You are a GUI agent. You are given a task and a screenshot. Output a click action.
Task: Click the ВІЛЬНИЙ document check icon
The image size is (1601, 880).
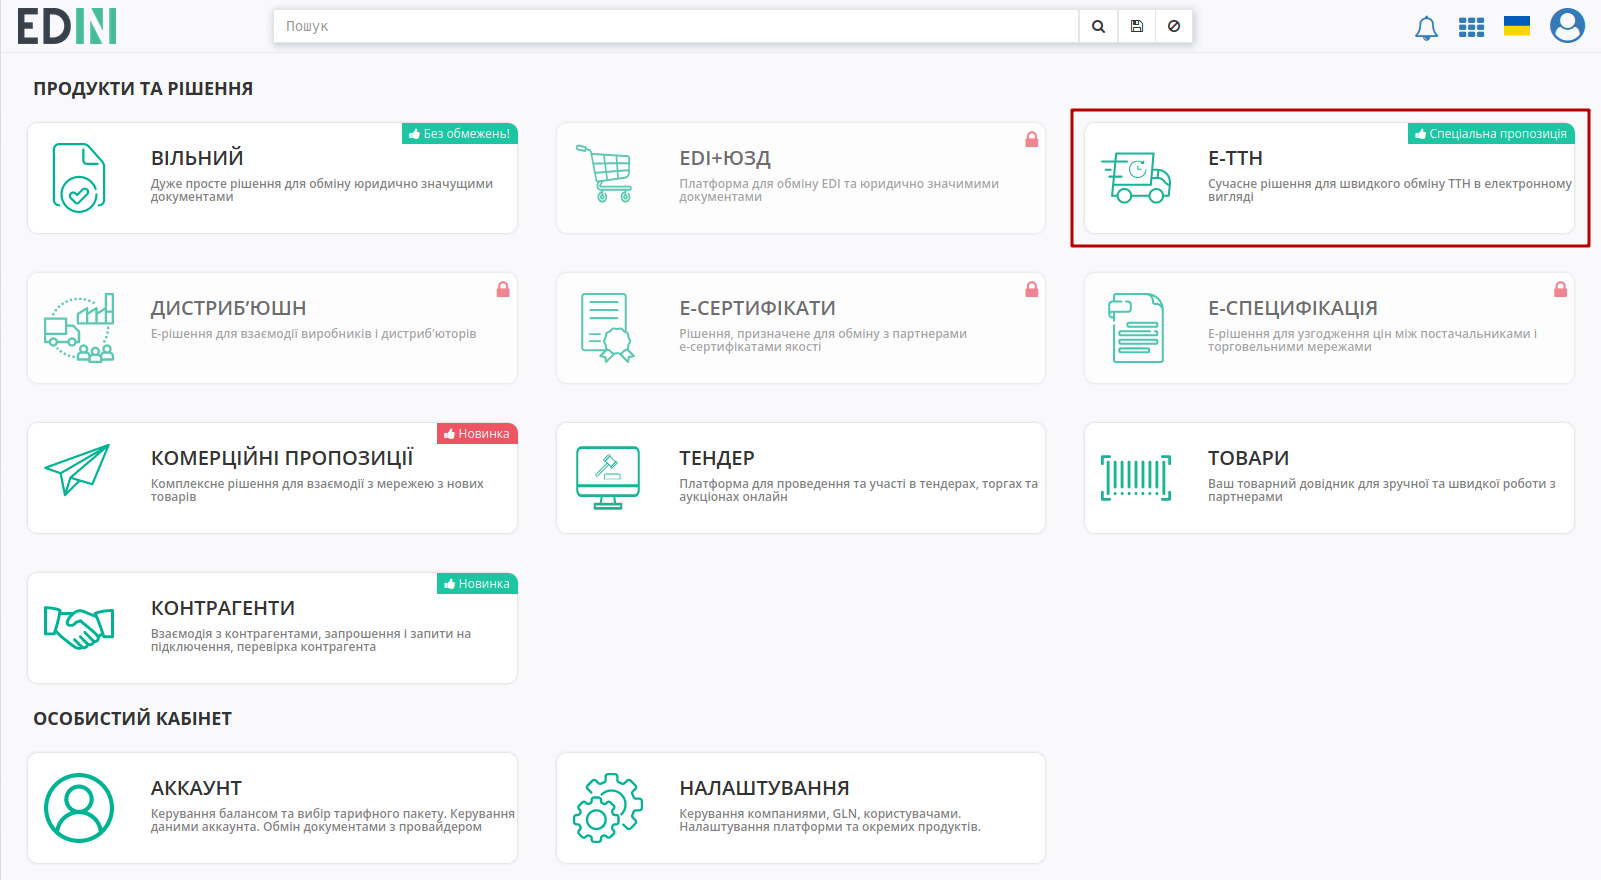tap(79, 178)
